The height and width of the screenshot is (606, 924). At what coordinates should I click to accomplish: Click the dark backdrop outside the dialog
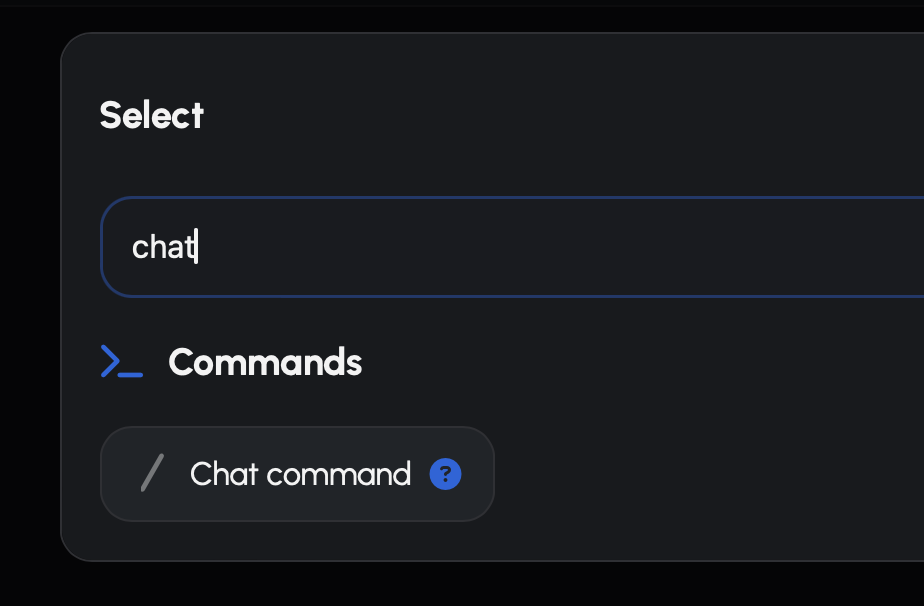[28, 300]
